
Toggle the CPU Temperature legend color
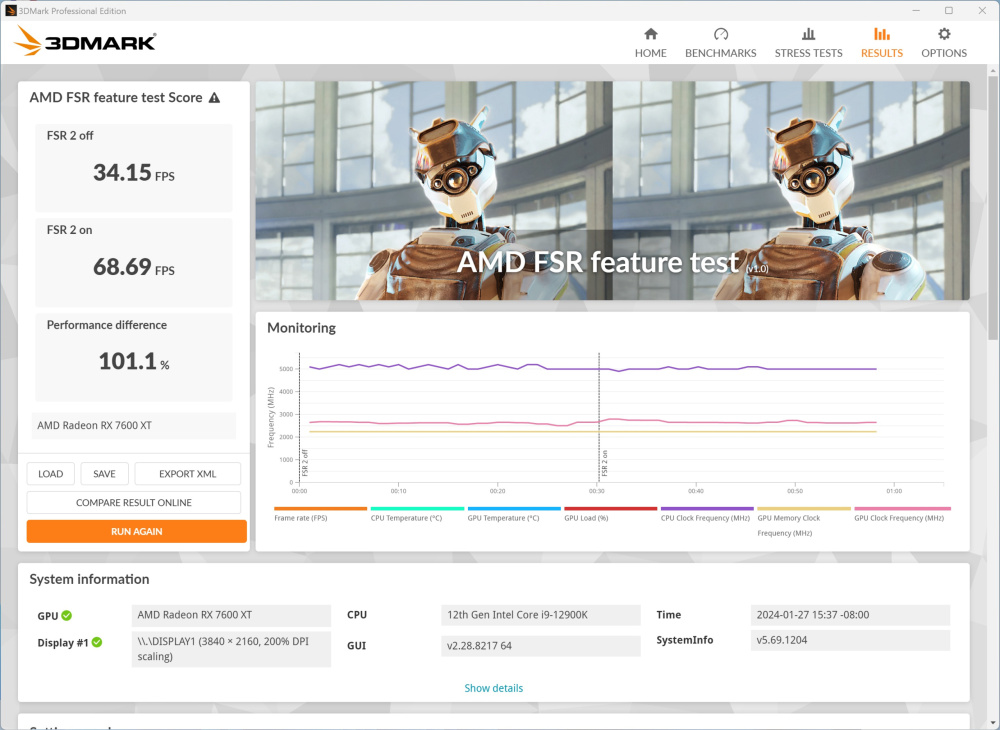tap(417, 508)
